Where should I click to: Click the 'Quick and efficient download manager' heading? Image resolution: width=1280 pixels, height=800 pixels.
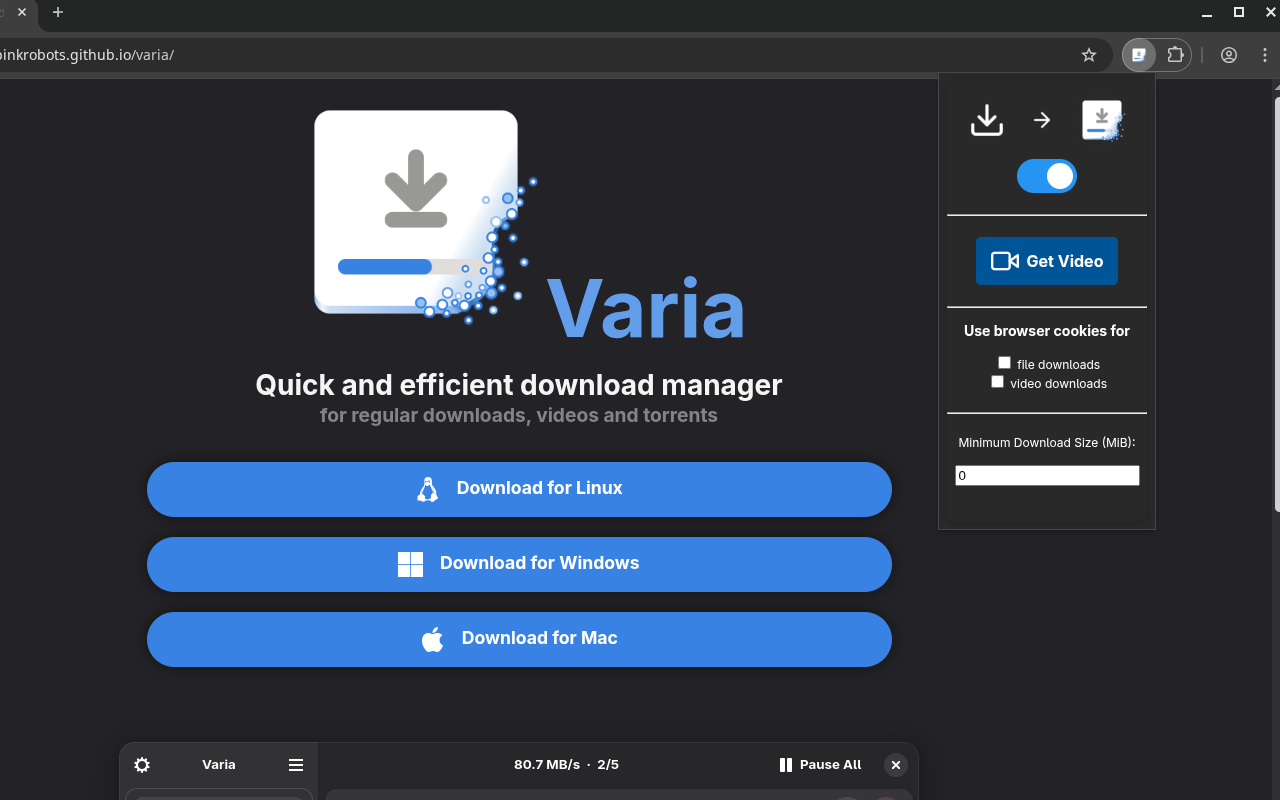[519, 385]
